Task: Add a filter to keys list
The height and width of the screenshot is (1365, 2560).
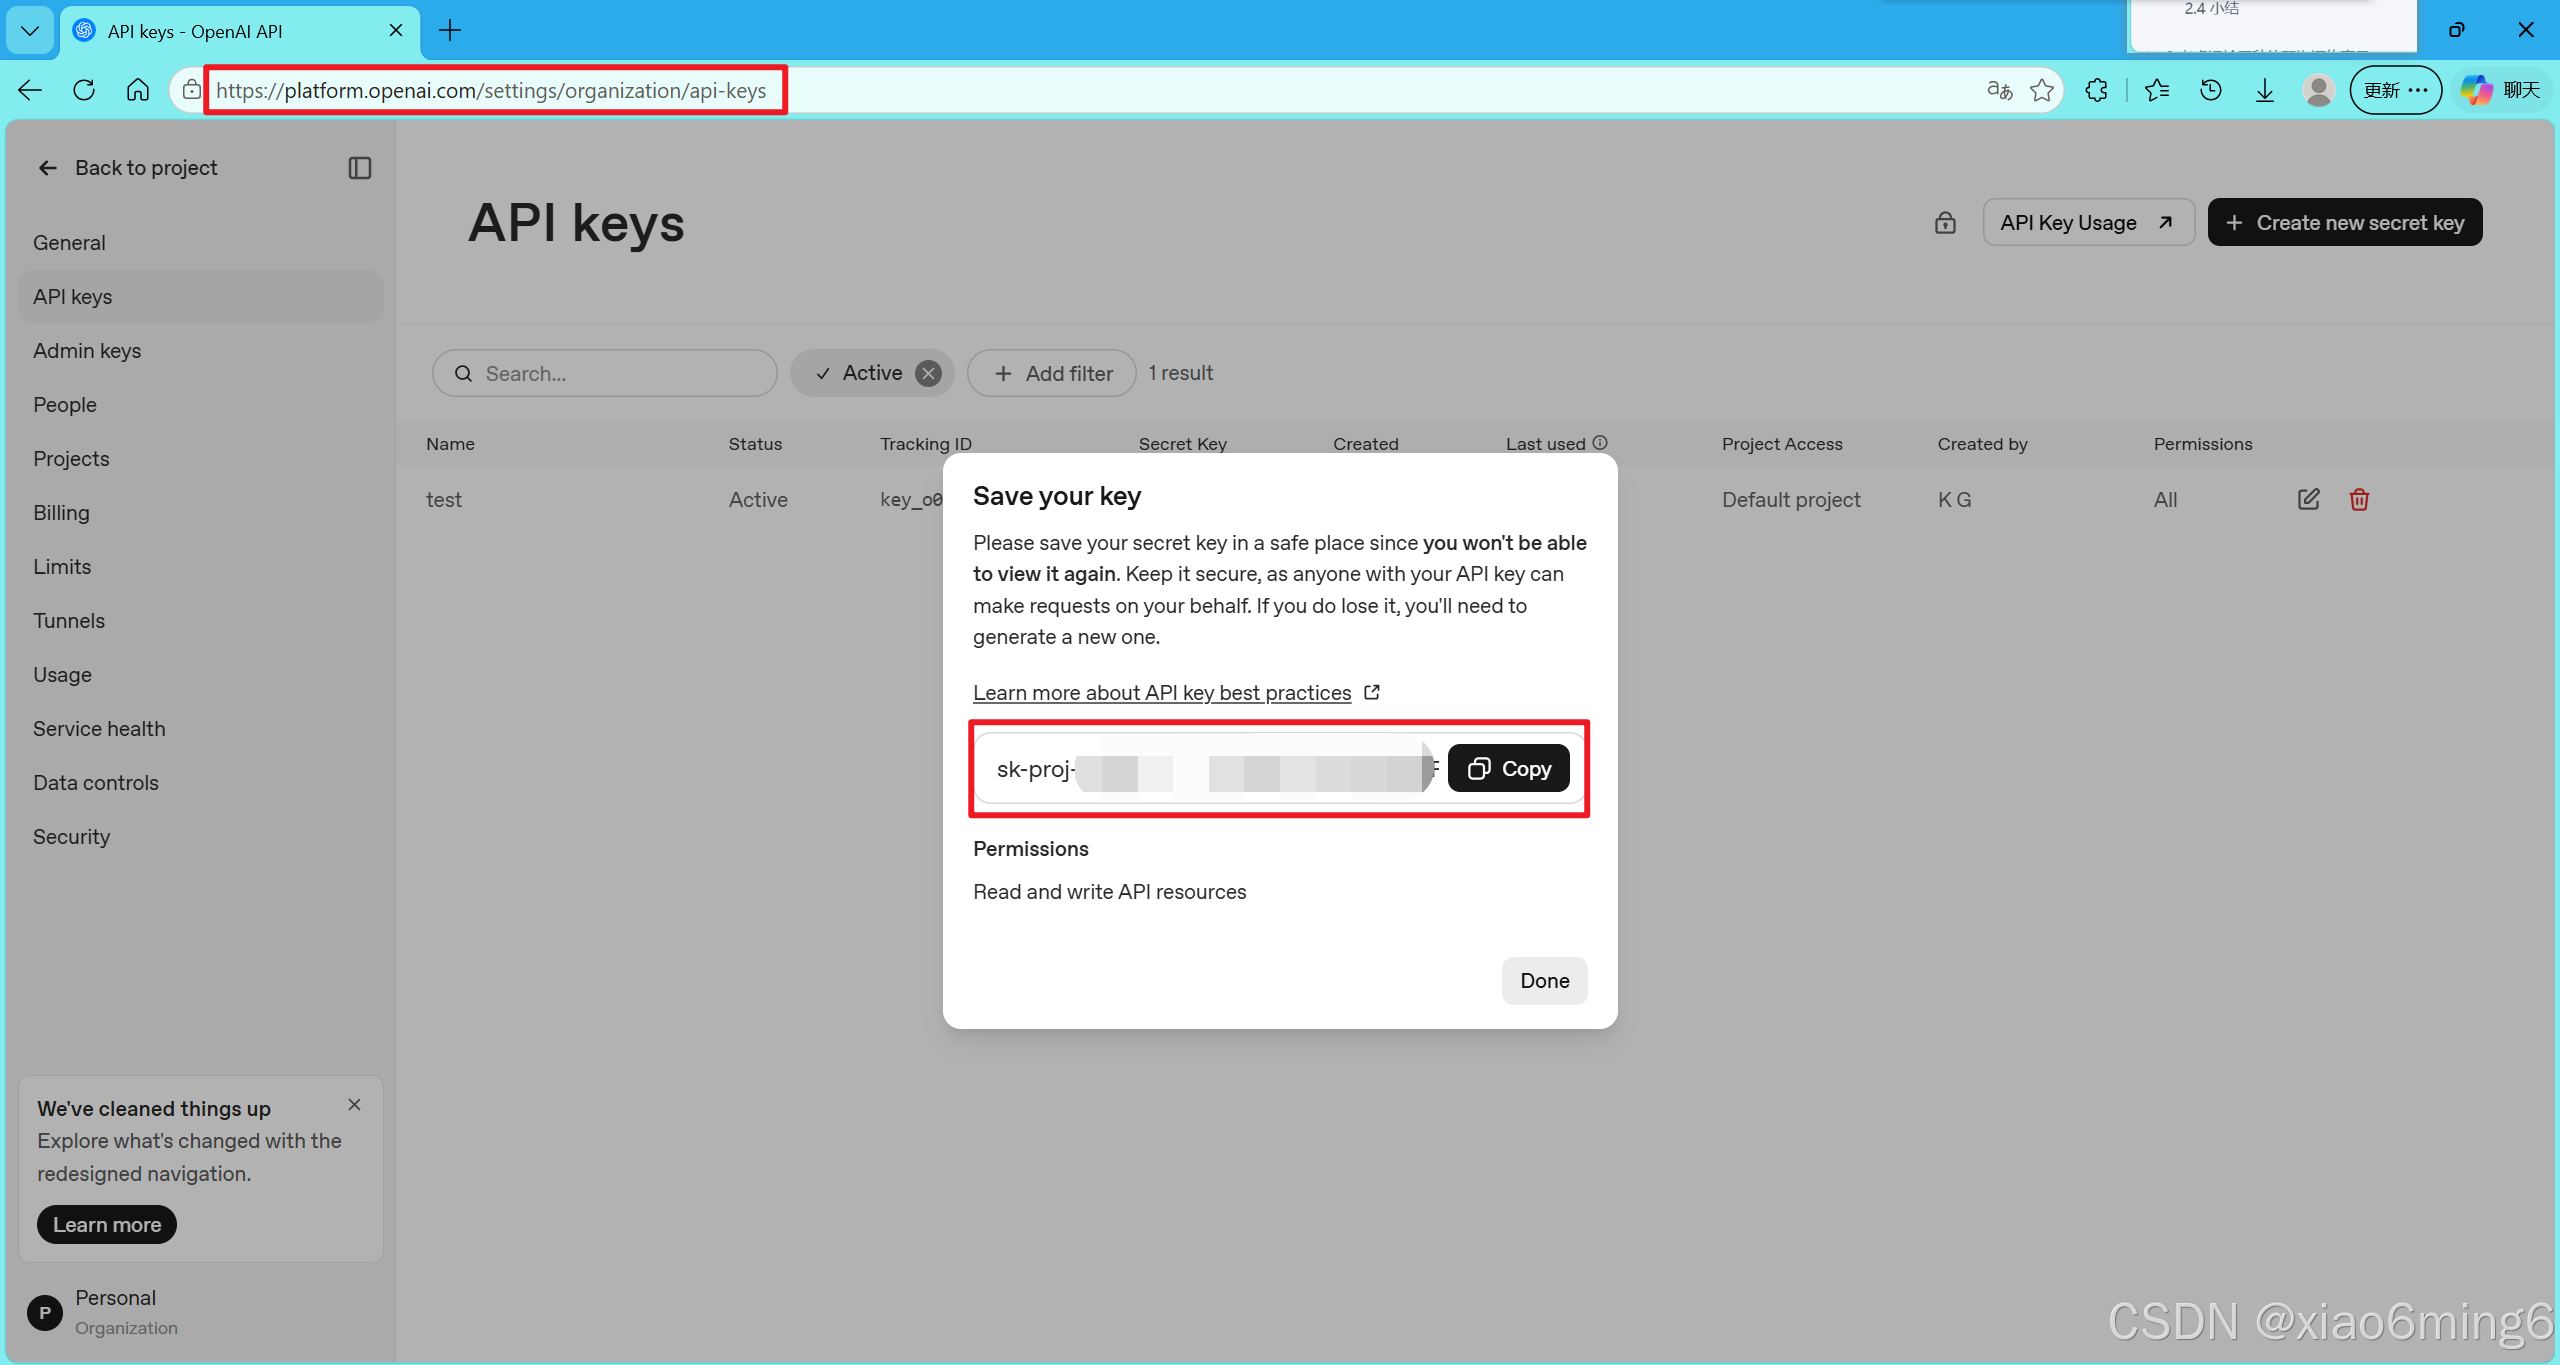Action: (1052, 373)
